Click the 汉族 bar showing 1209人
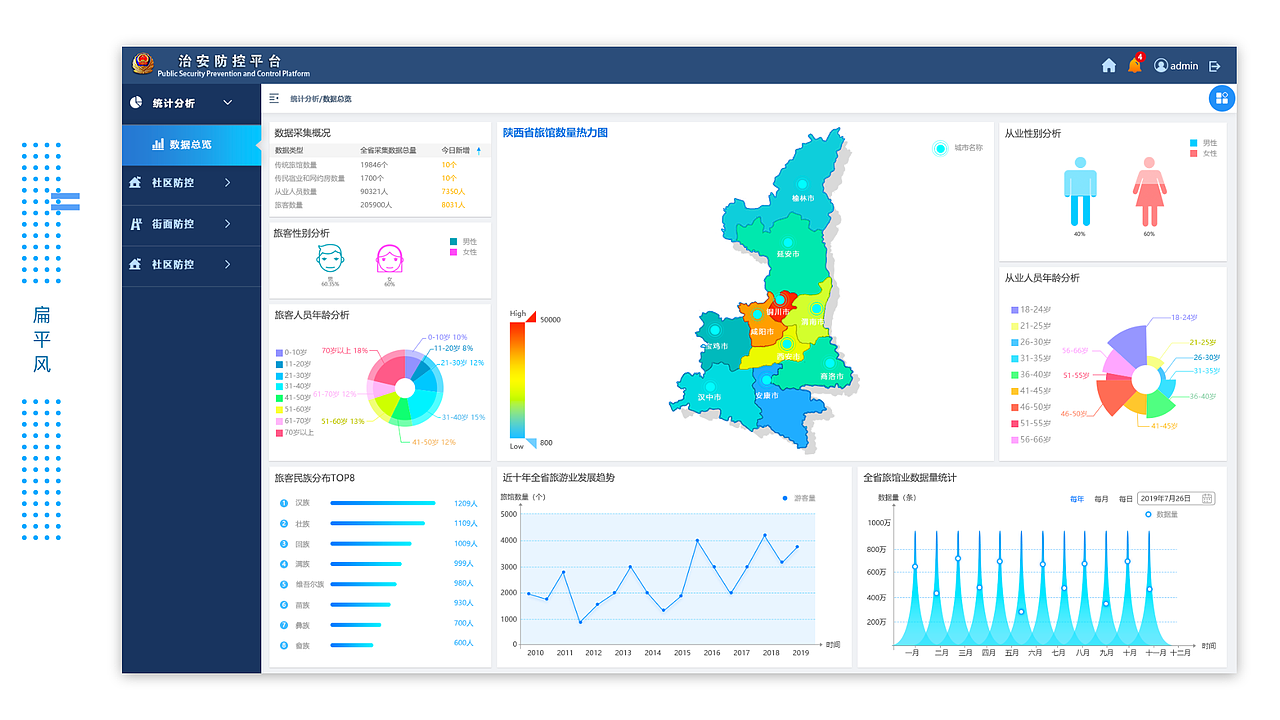The image size is (1280, 720). click(383, 503)
